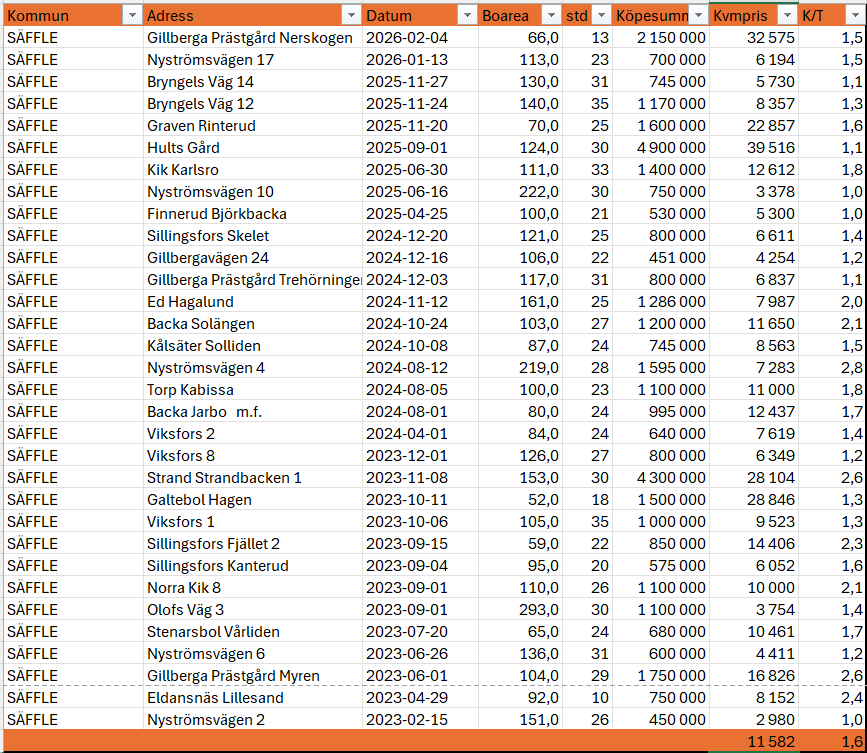Screen dimensions: 867x753
Task: Select the "Eldansnäs Lillesand" address cell
Action: 253,698
